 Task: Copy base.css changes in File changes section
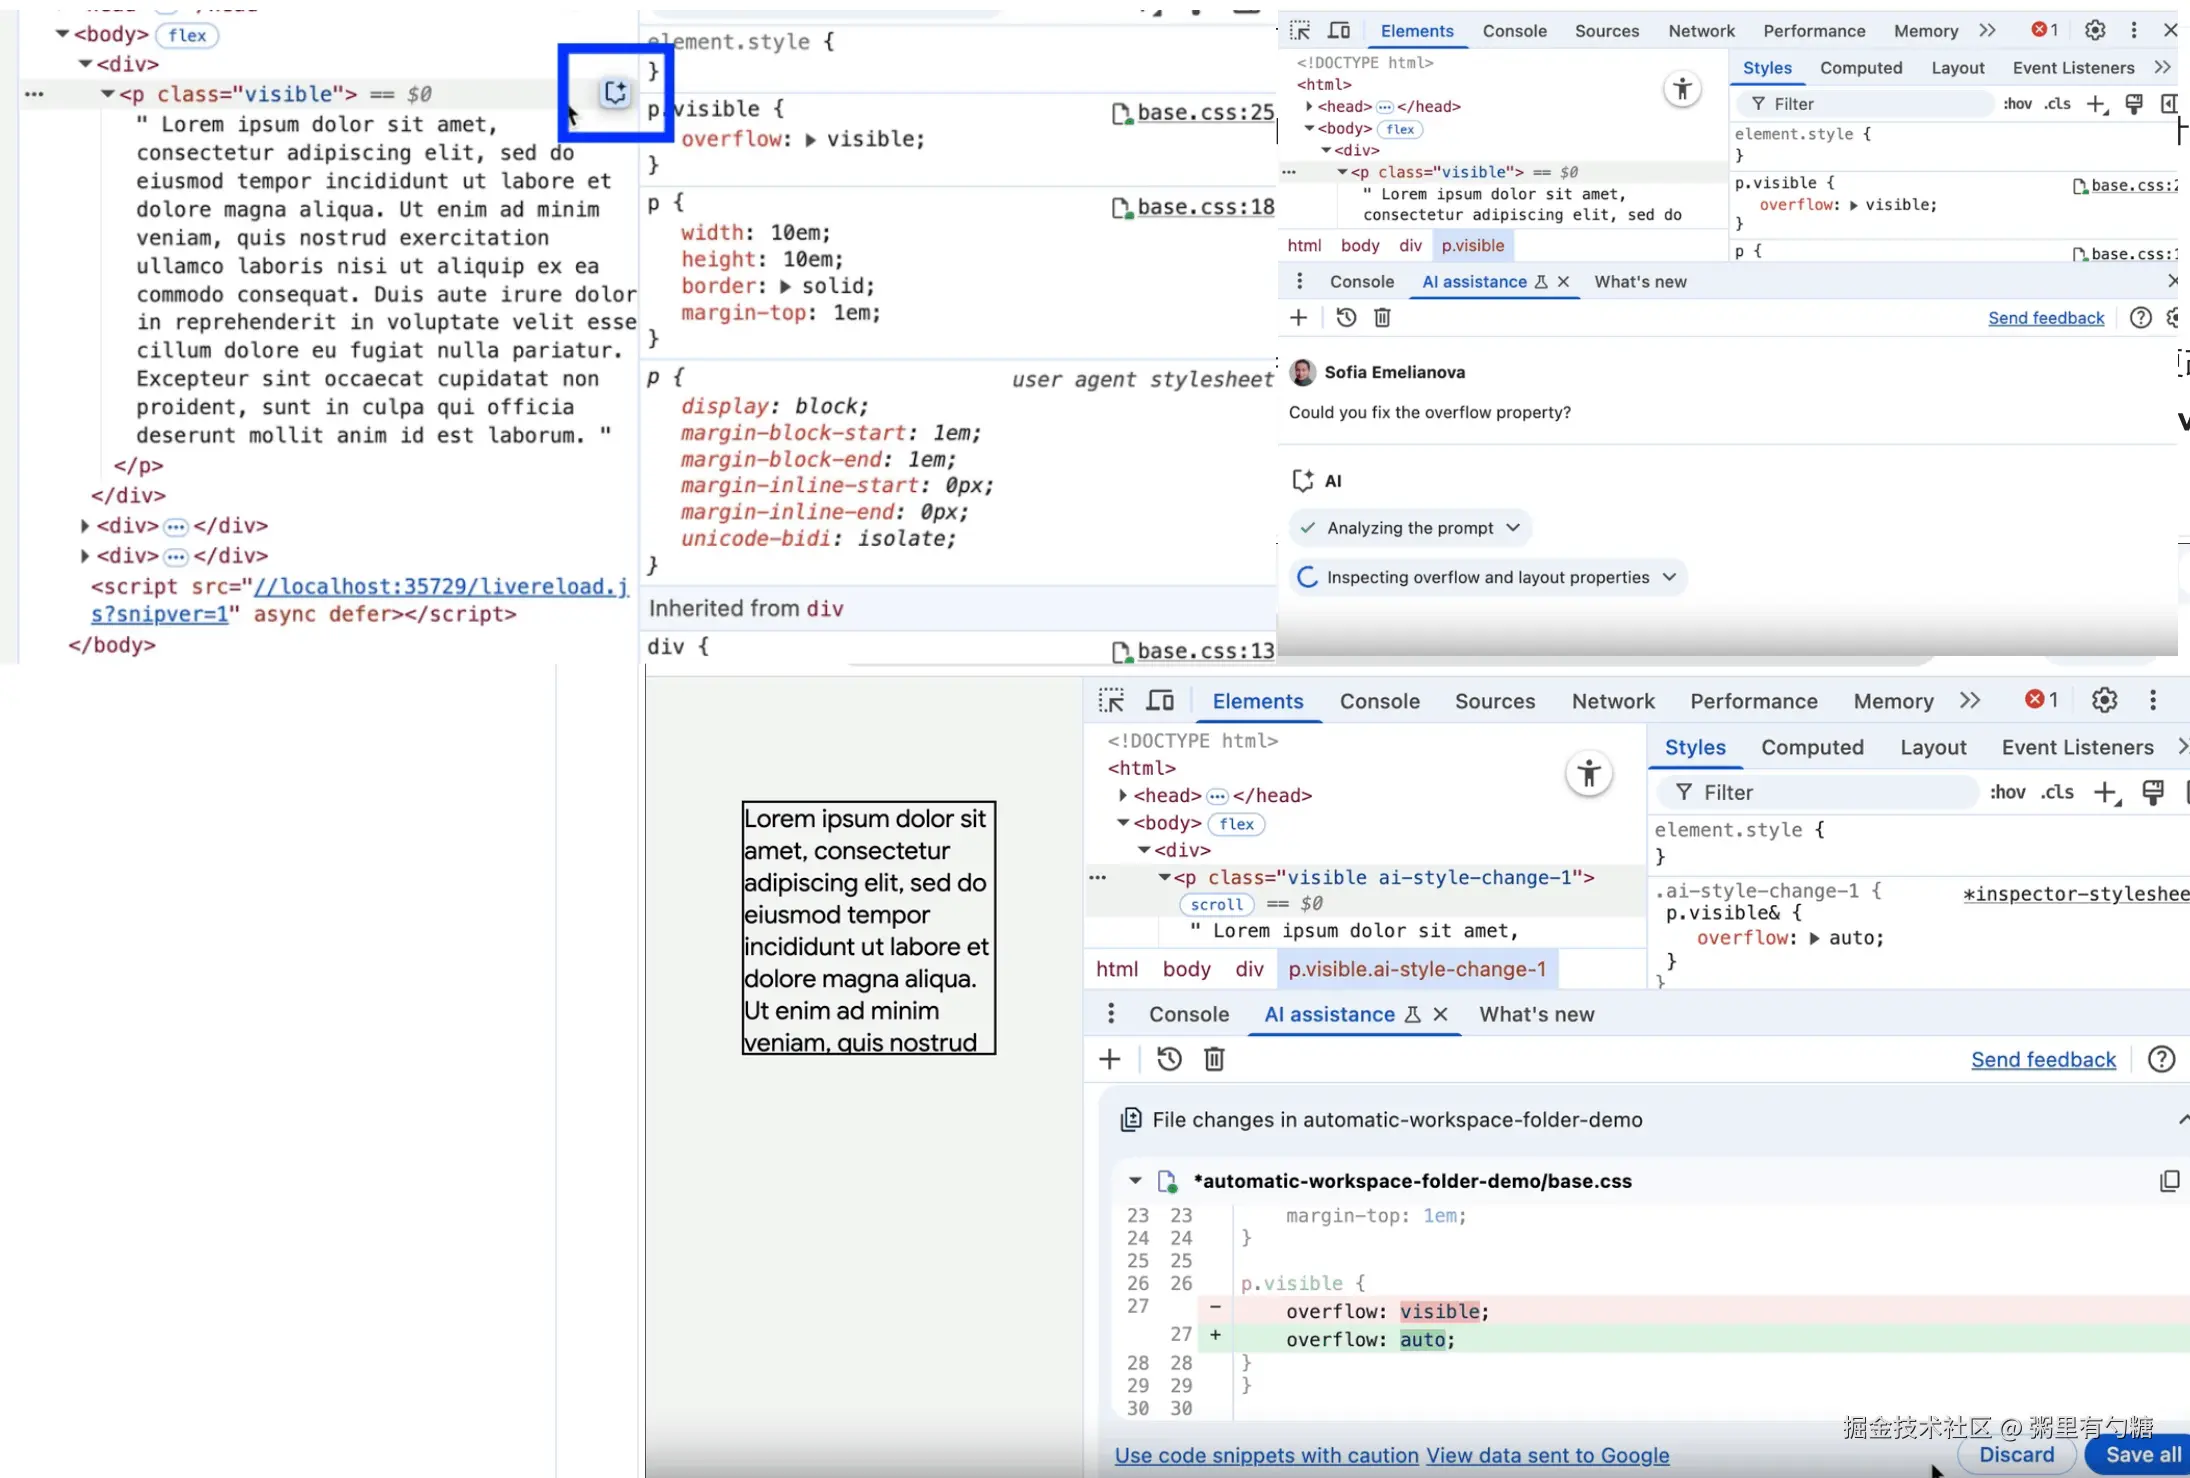2169,1181
